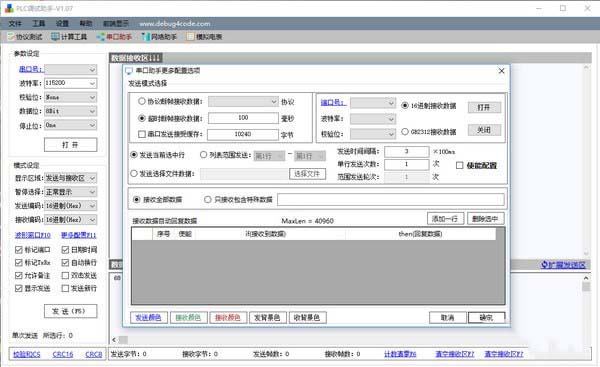
Task: Click 打开 button in the dialog
Action: coord(484,107)
